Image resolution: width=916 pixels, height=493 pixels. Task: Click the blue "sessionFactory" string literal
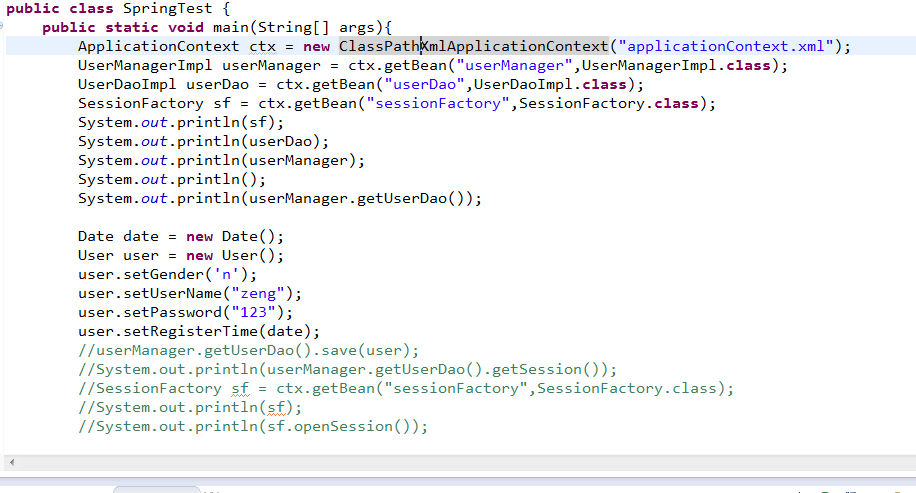pyautogui.click(x=438, y=103)
